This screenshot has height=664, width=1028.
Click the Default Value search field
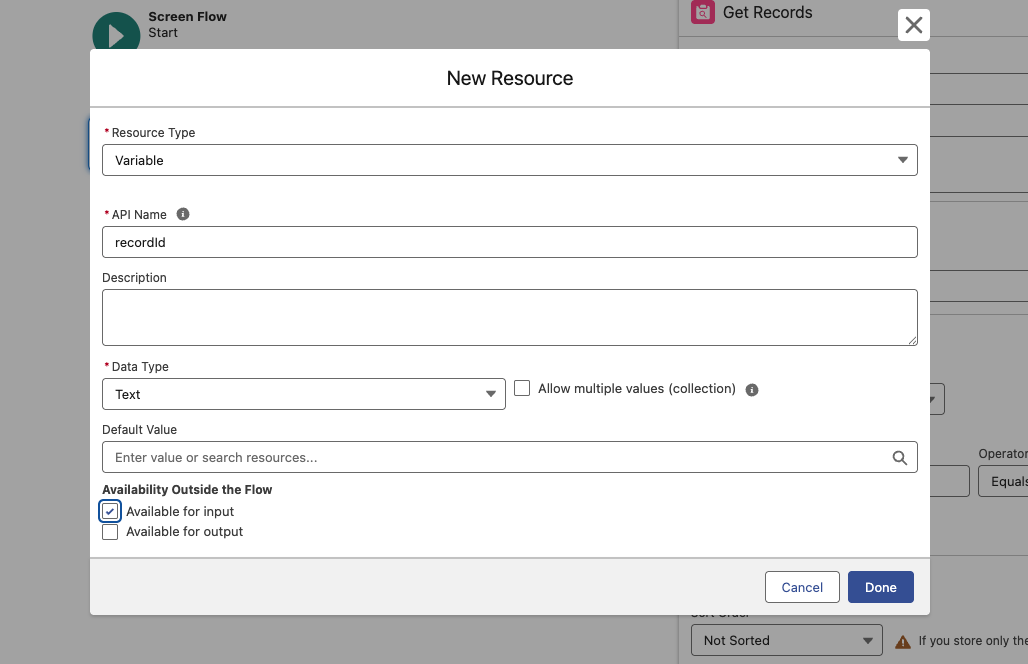(x=495, y=458)
